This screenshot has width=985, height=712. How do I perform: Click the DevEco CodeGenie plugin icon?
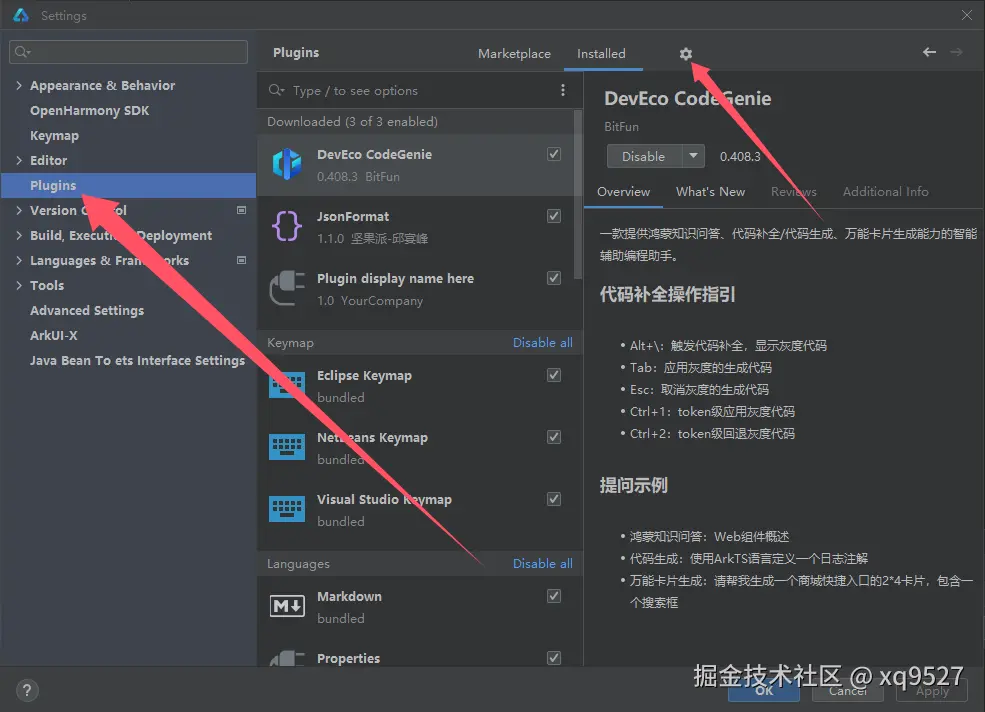pos(287,164)
